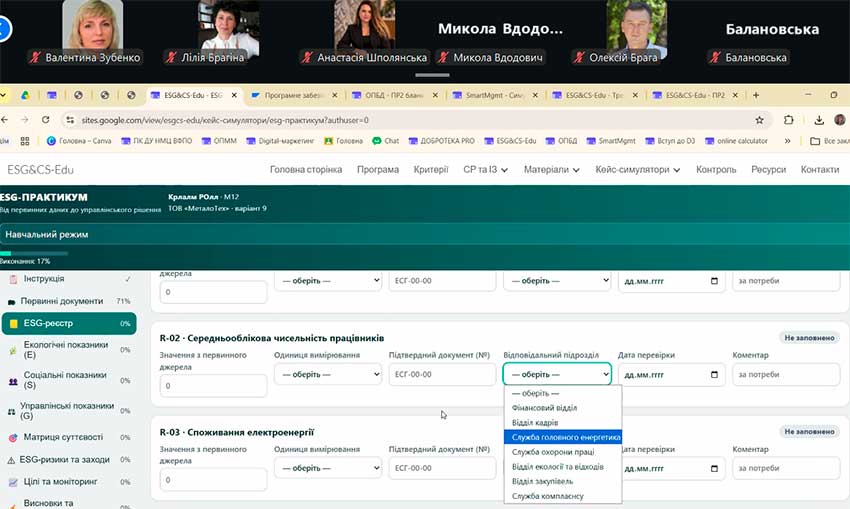This screenshot has width=850, height=509.
Task: Click R-03 value input field
Action: pos(213,480)
